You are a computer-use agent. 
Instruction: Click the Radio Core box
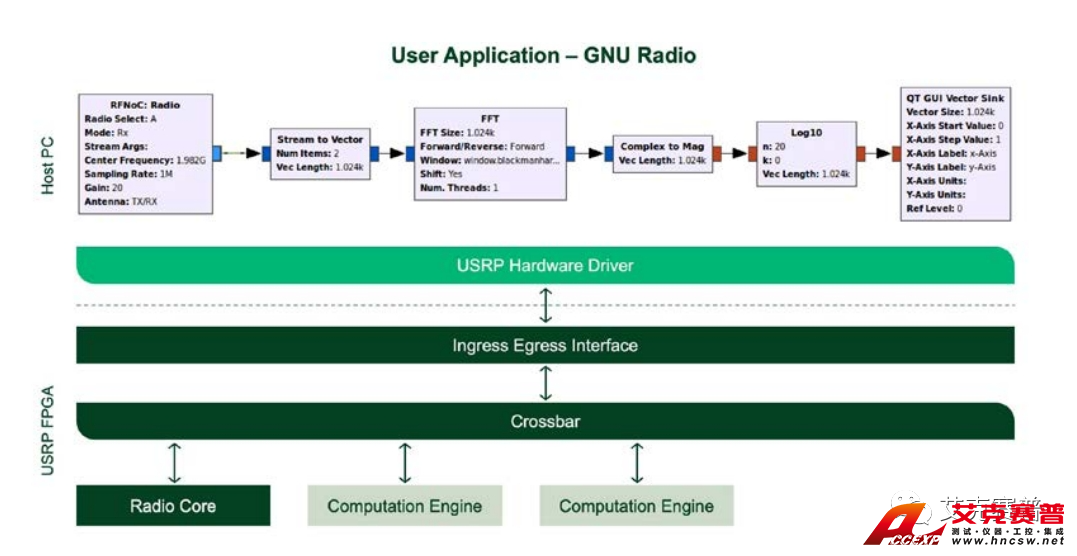click(173, 506)
